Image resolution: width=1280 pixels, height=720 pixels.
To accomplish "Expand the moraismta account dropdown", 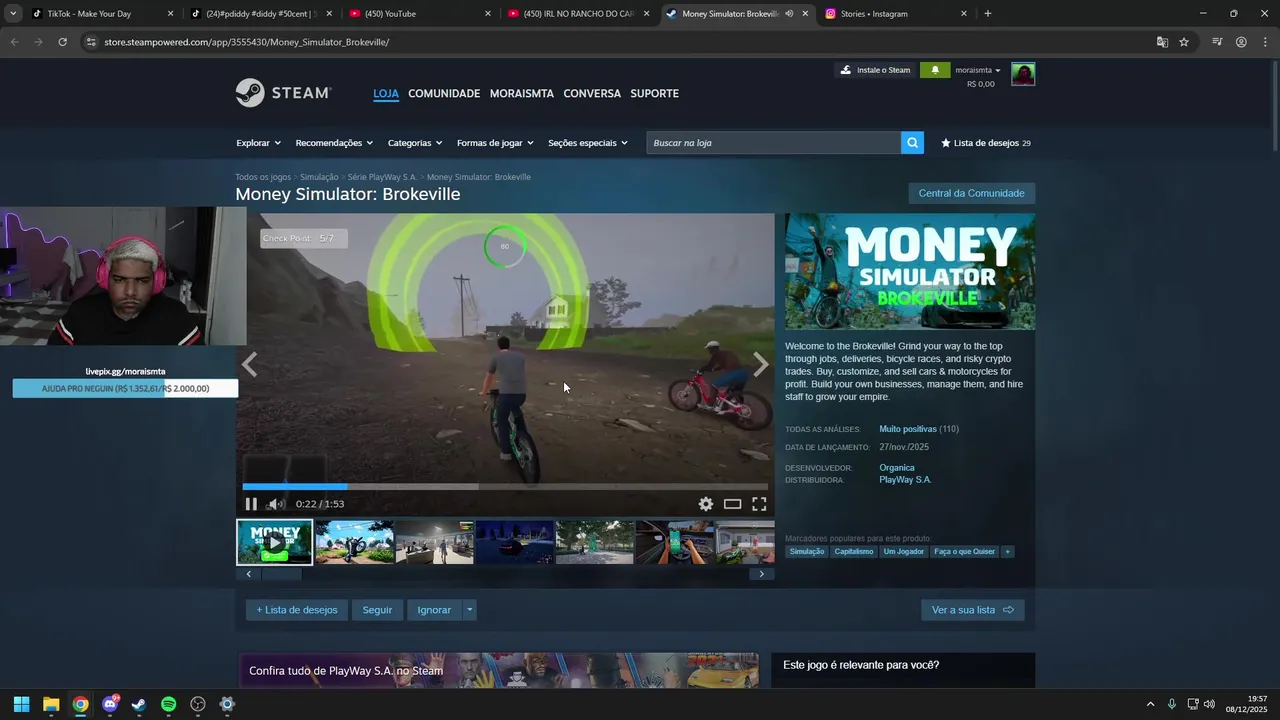I will point(978,70).
